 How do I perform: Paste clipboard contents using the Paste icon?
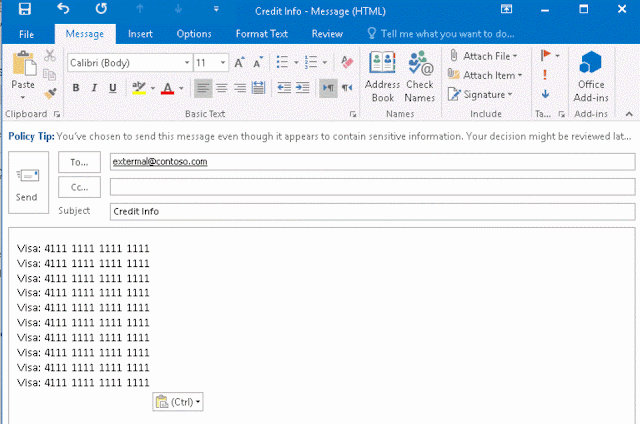coord(24,64)
